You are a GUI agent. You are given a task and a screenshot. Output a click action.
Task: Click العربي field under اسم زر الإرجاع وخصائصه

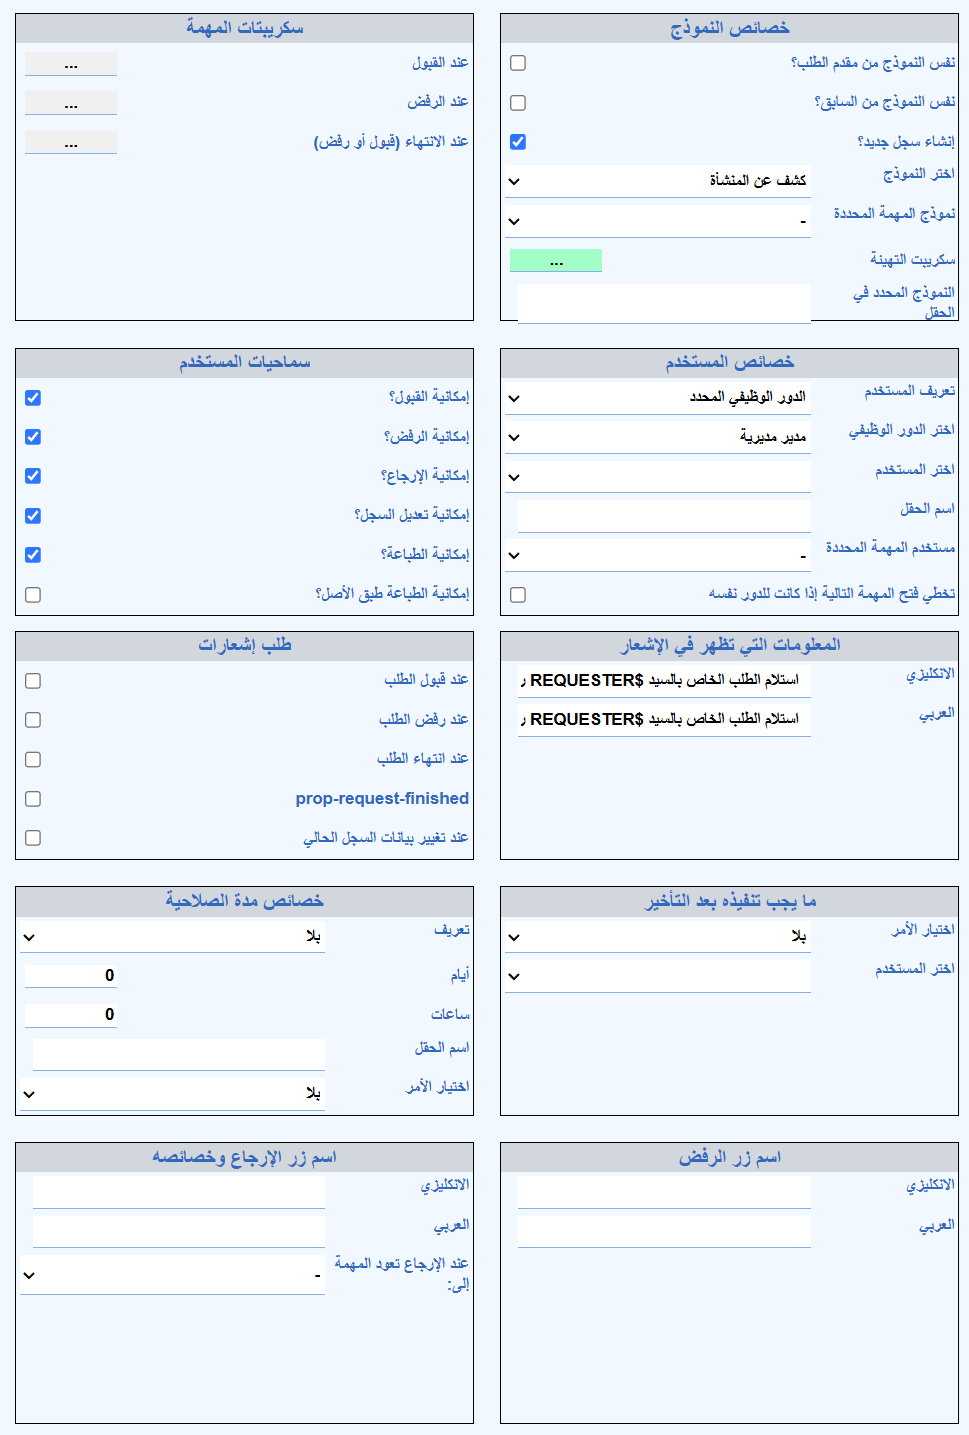coord(179,1232)
